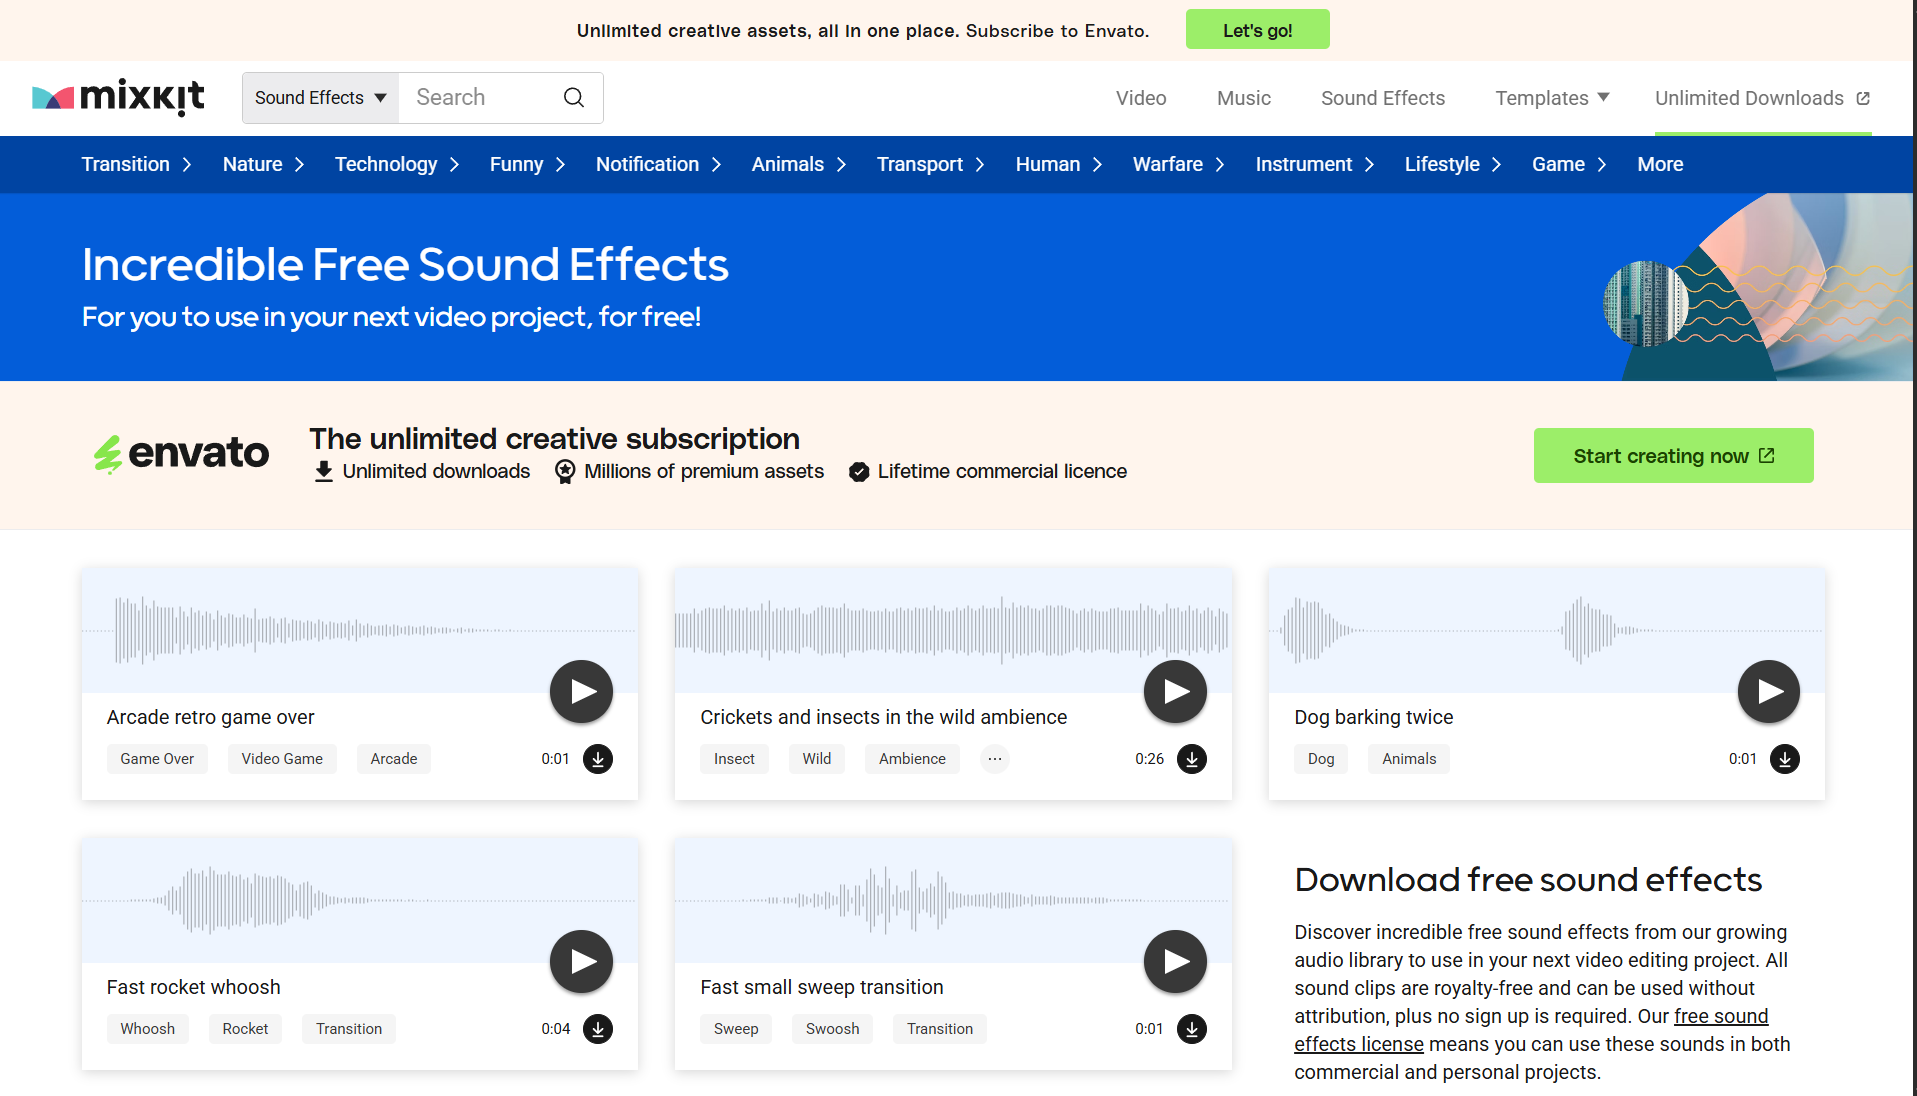Download the Dog barking twice sound

1785,759
